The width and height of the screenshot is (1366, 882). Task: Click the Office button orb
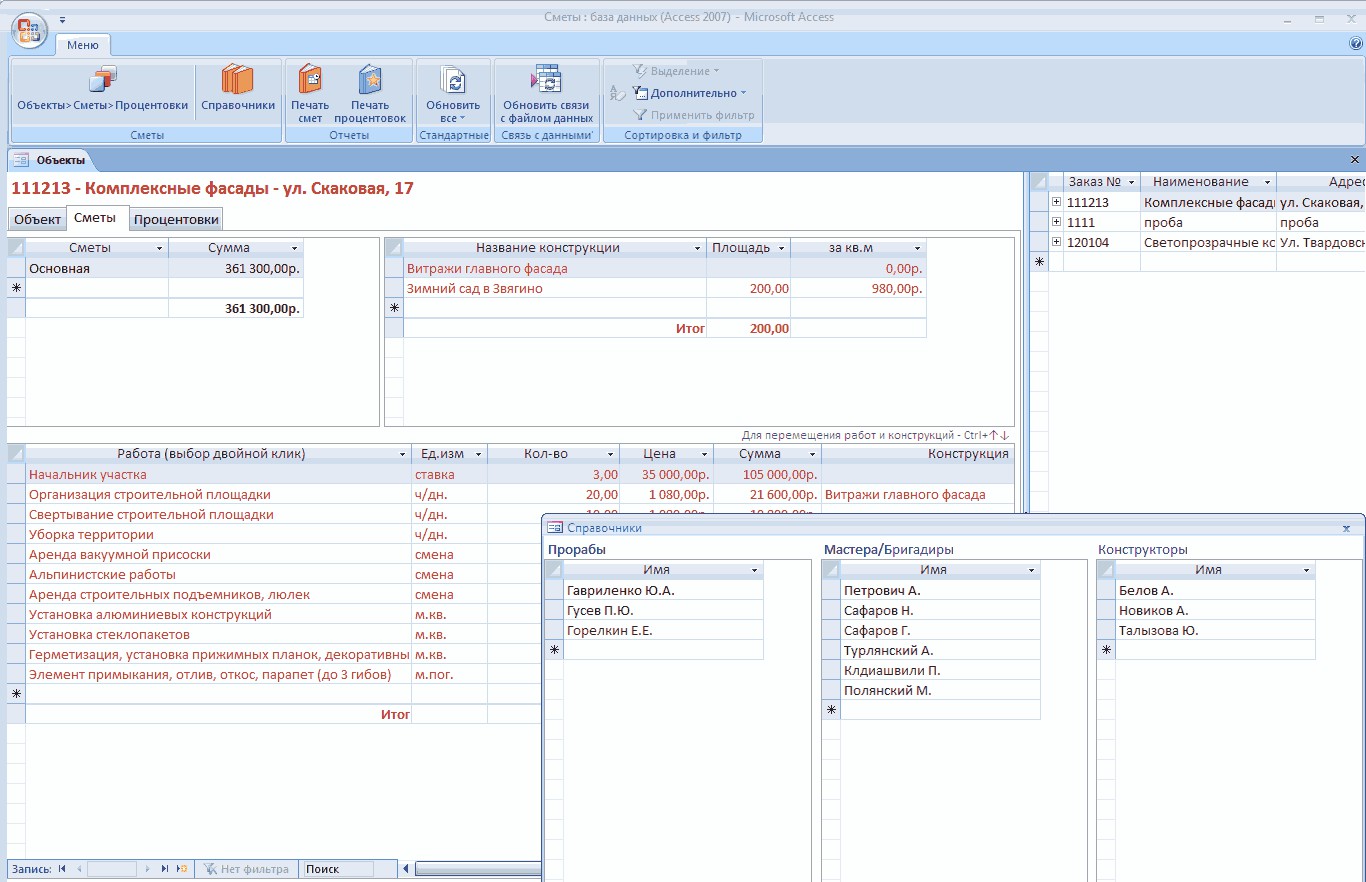click(x=29, y=31)
